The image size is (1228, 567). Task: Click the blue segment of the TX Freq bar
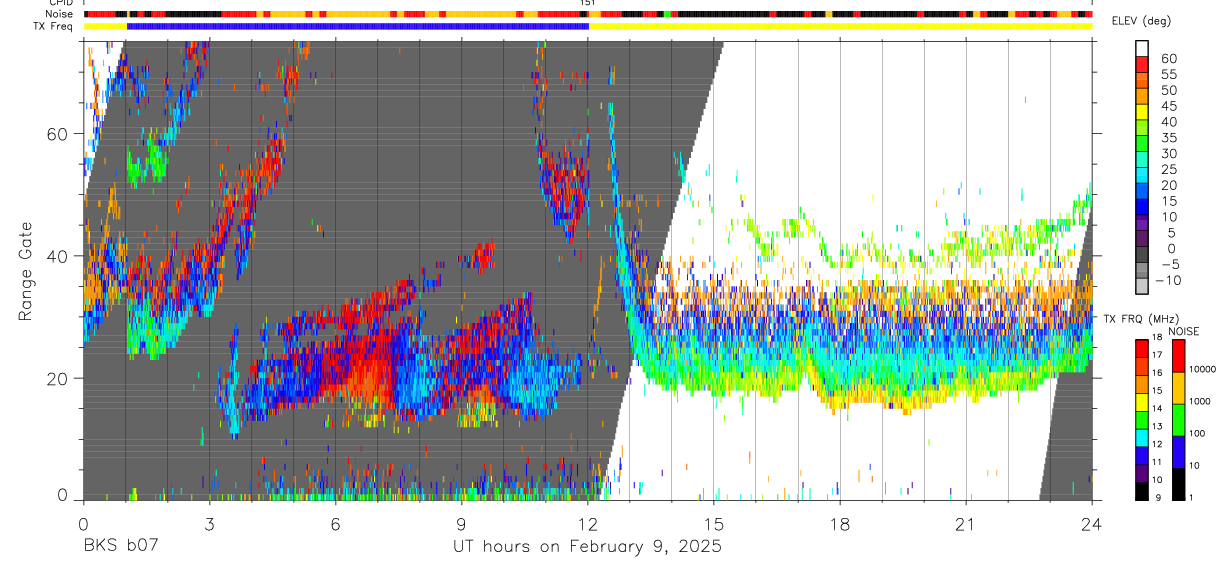click(358, 26)
